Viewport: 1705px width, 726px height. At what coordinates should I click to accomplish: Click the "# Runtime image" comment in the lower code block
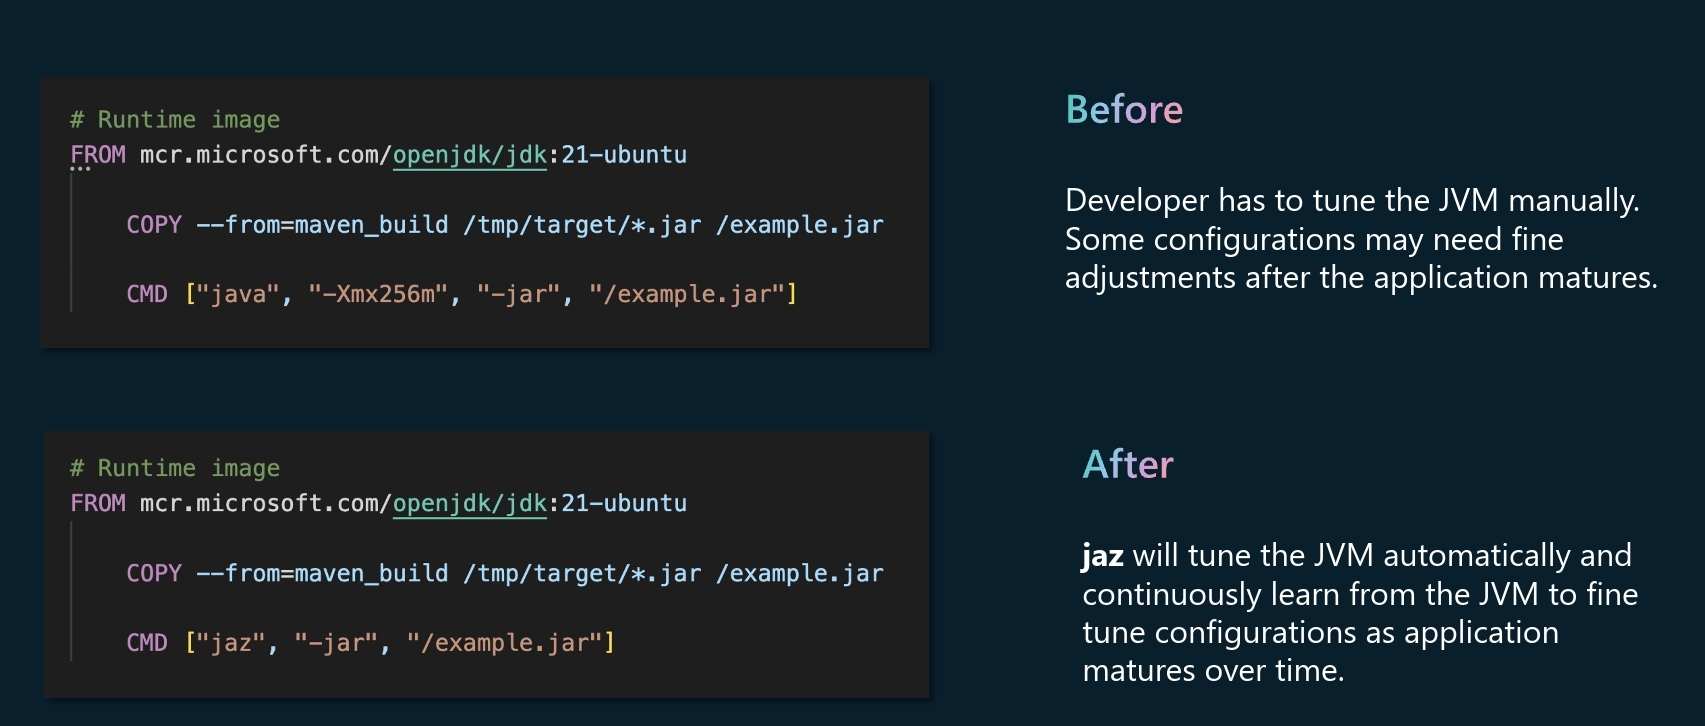pyautogui.click(x=175, y=468)
